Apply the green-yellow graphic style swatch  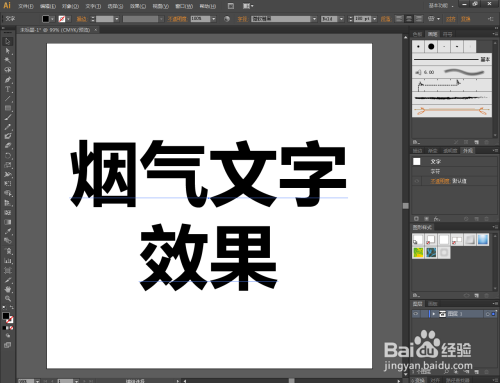[418, 253]
